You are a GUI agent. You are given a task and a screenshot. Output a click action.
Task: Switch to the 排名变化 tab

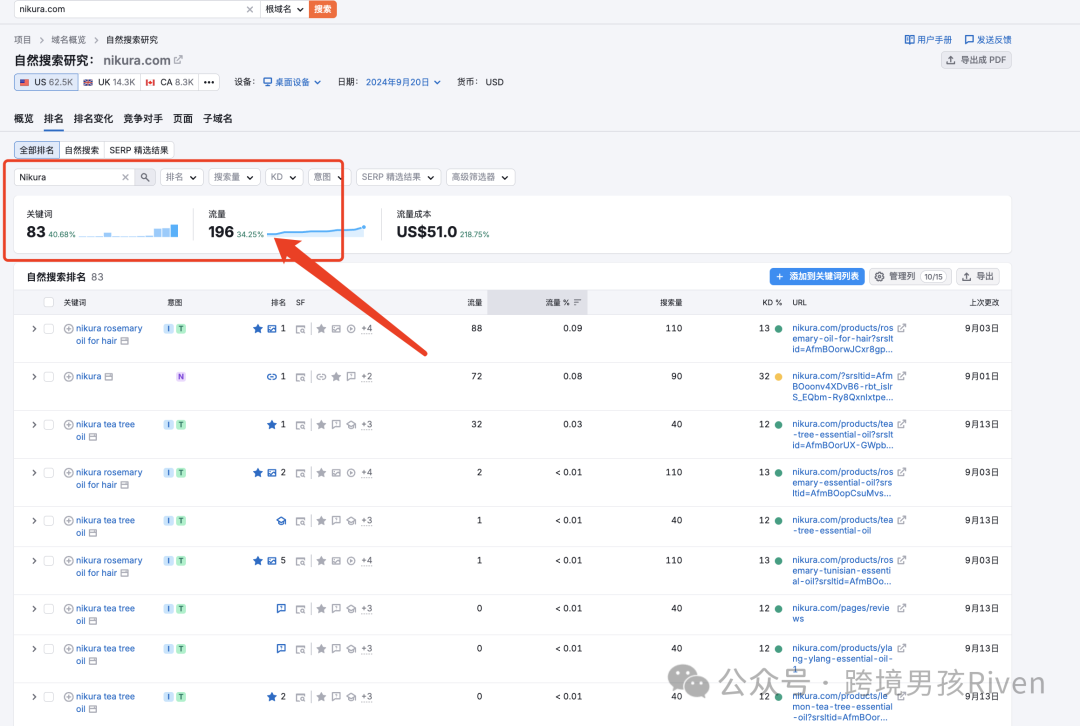coord(93,118)
